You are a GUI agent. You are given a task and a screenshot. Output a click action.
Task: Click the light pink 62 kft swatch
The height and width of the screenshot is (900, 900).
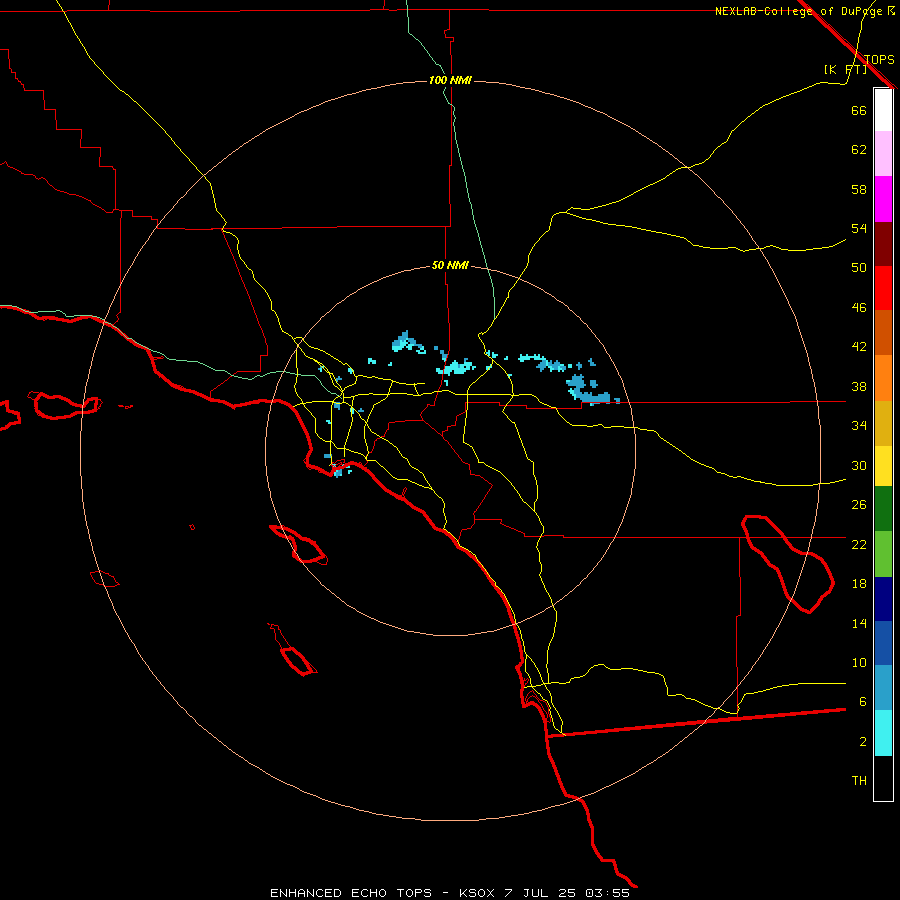click(883, 153)
